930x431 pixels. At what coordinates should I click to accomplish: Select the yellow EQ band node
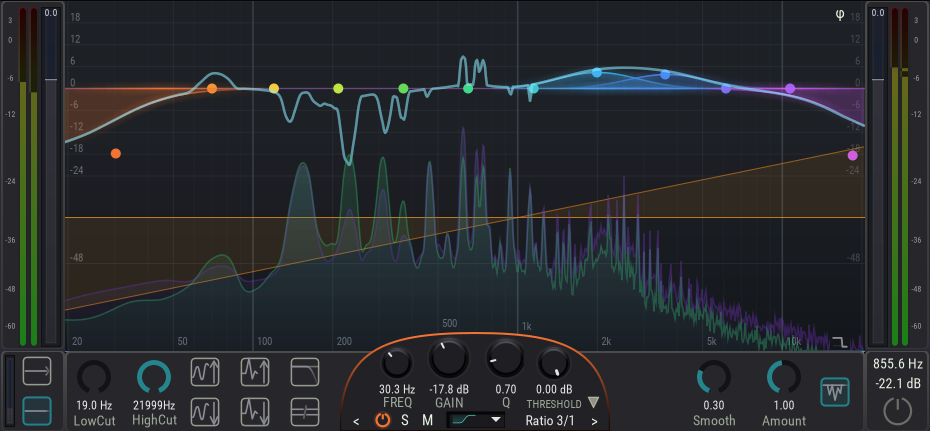pyautogui.click(x=273, y=88)
